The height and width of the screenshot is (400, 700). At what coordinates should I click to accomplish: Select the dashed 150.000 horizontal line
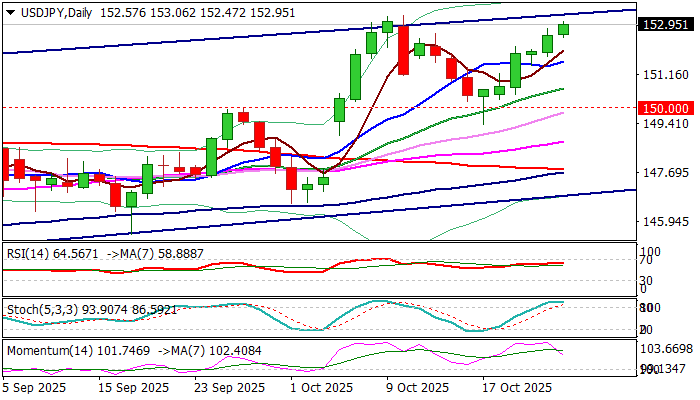pyautogui.click(x=300, y=107)
